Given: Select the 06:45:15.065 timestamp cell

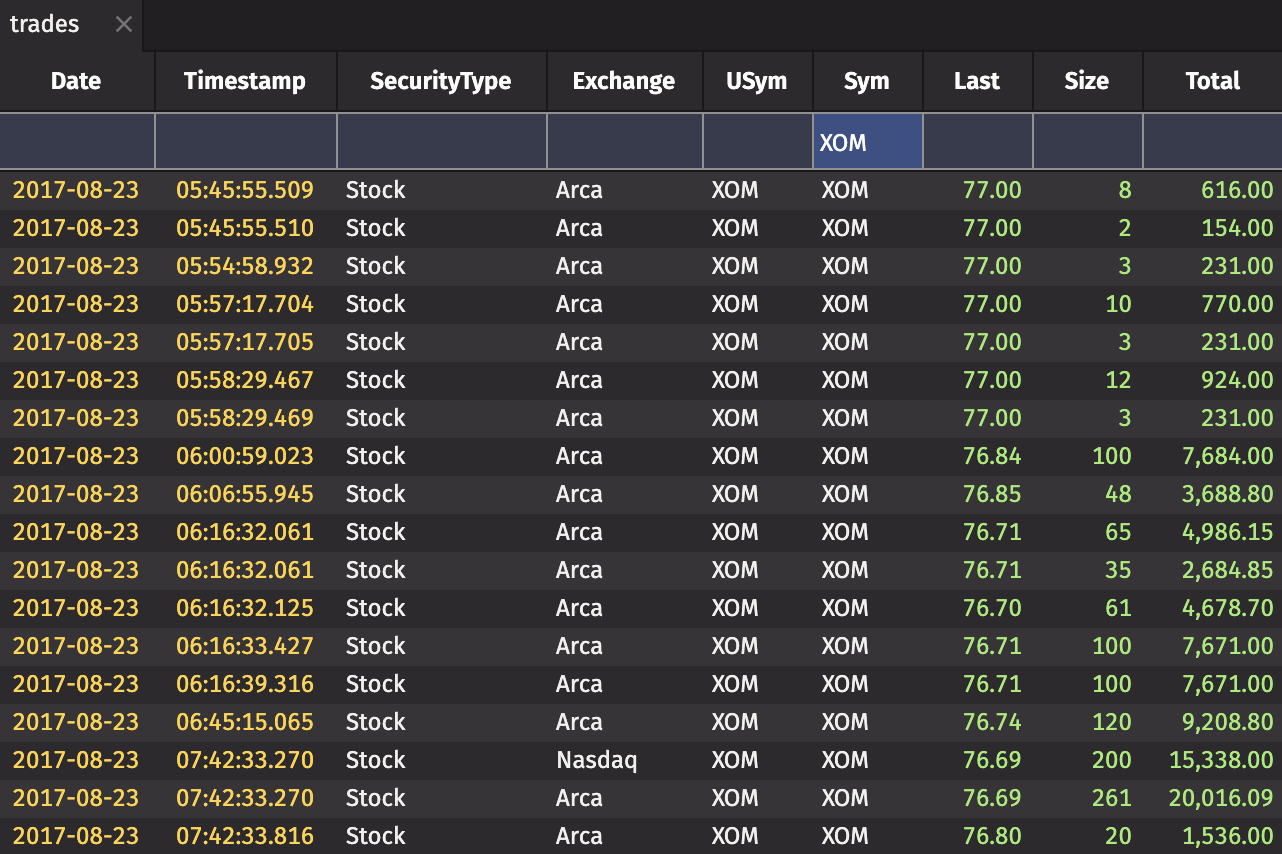Looking at the screenshot, I should 245,722.
